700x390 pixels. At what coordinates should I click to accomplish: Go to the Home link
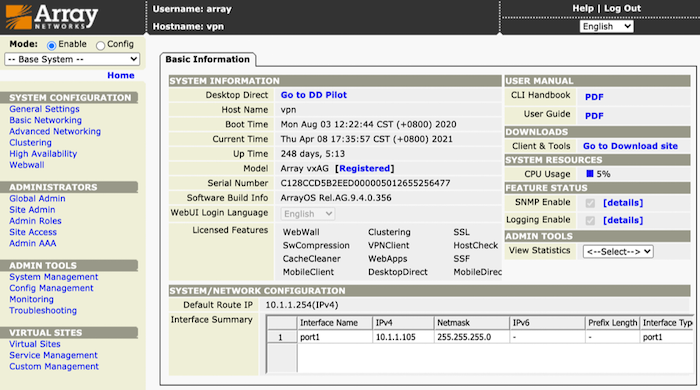pyautogui.click(x=121, y=75)
